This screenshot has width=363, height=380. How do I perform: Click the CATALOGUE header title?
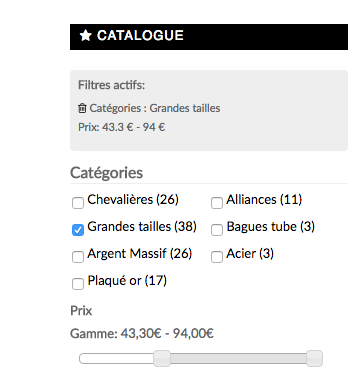[x=140, y=35]
